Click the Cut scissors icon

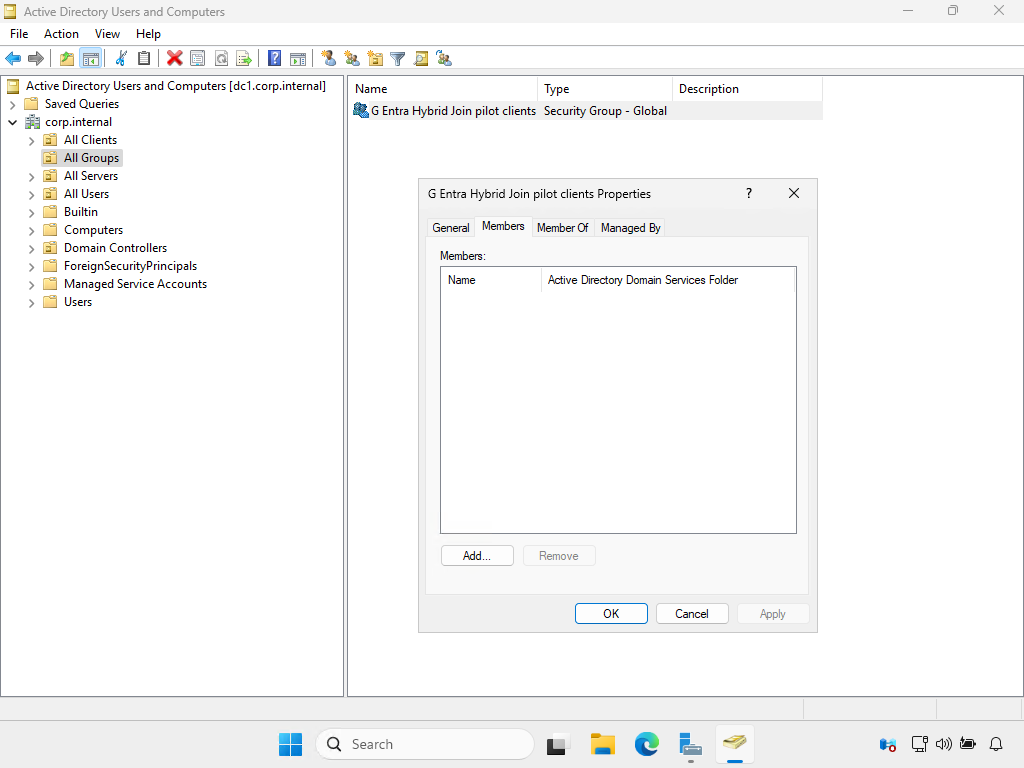point(121,59)
